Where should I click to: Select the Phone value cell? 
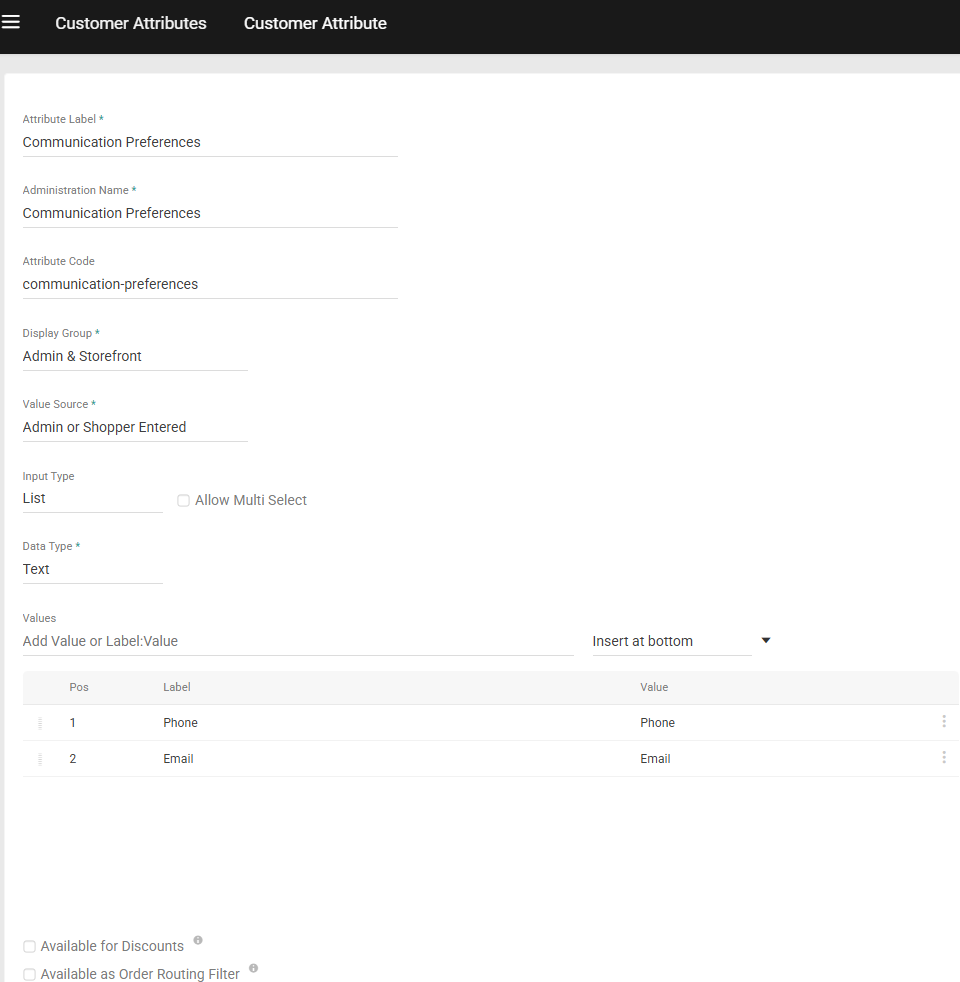[658, 723]
